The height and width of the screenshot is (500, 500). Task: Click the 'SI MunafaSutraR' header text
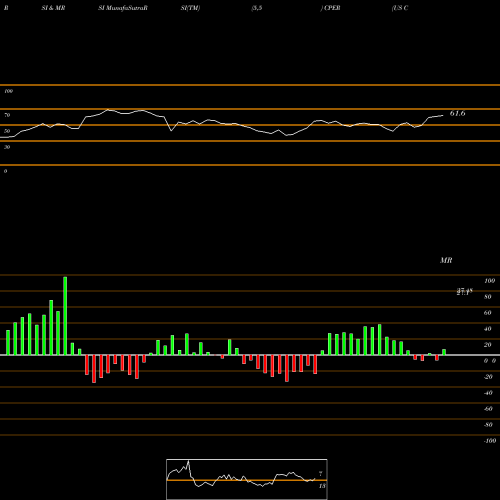(x=123, y=8)
